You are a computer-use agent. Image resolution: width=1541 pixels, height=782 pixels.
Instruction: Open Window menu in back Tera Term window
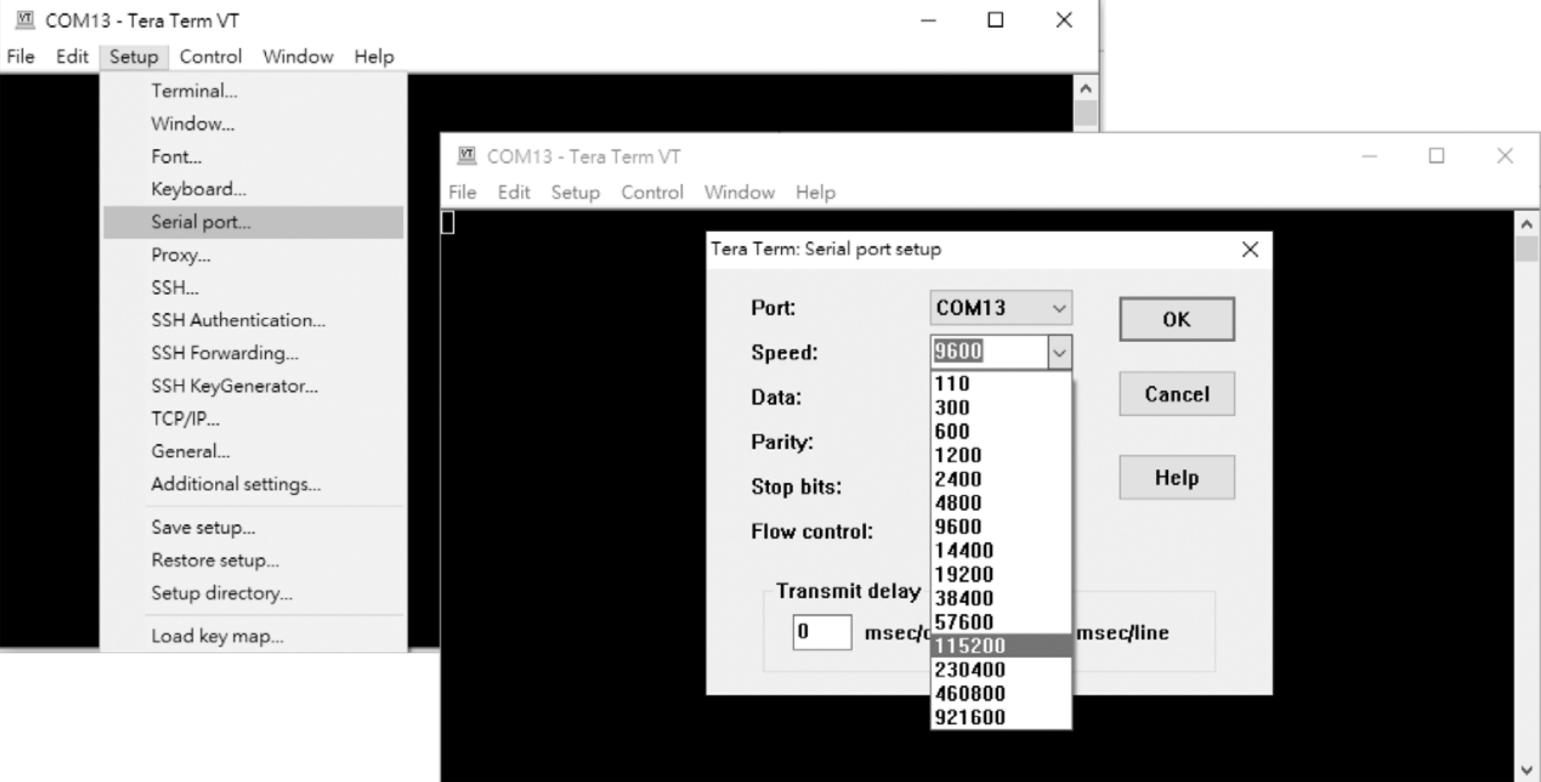[x=298, y=57]
